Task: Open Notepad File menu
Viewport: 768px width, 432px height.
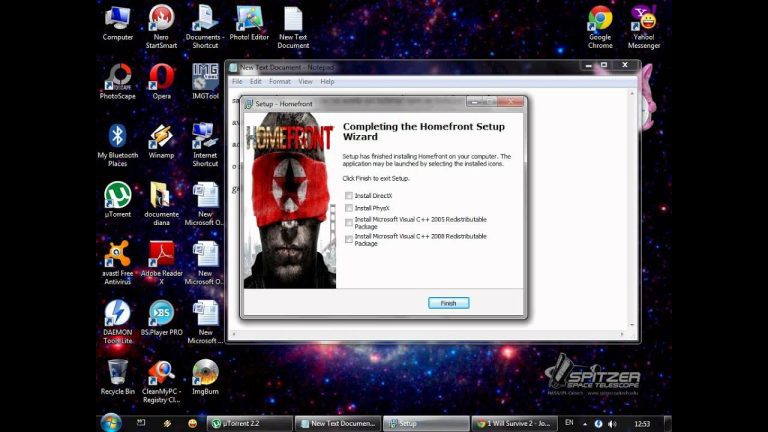Action: pos(237,82)
